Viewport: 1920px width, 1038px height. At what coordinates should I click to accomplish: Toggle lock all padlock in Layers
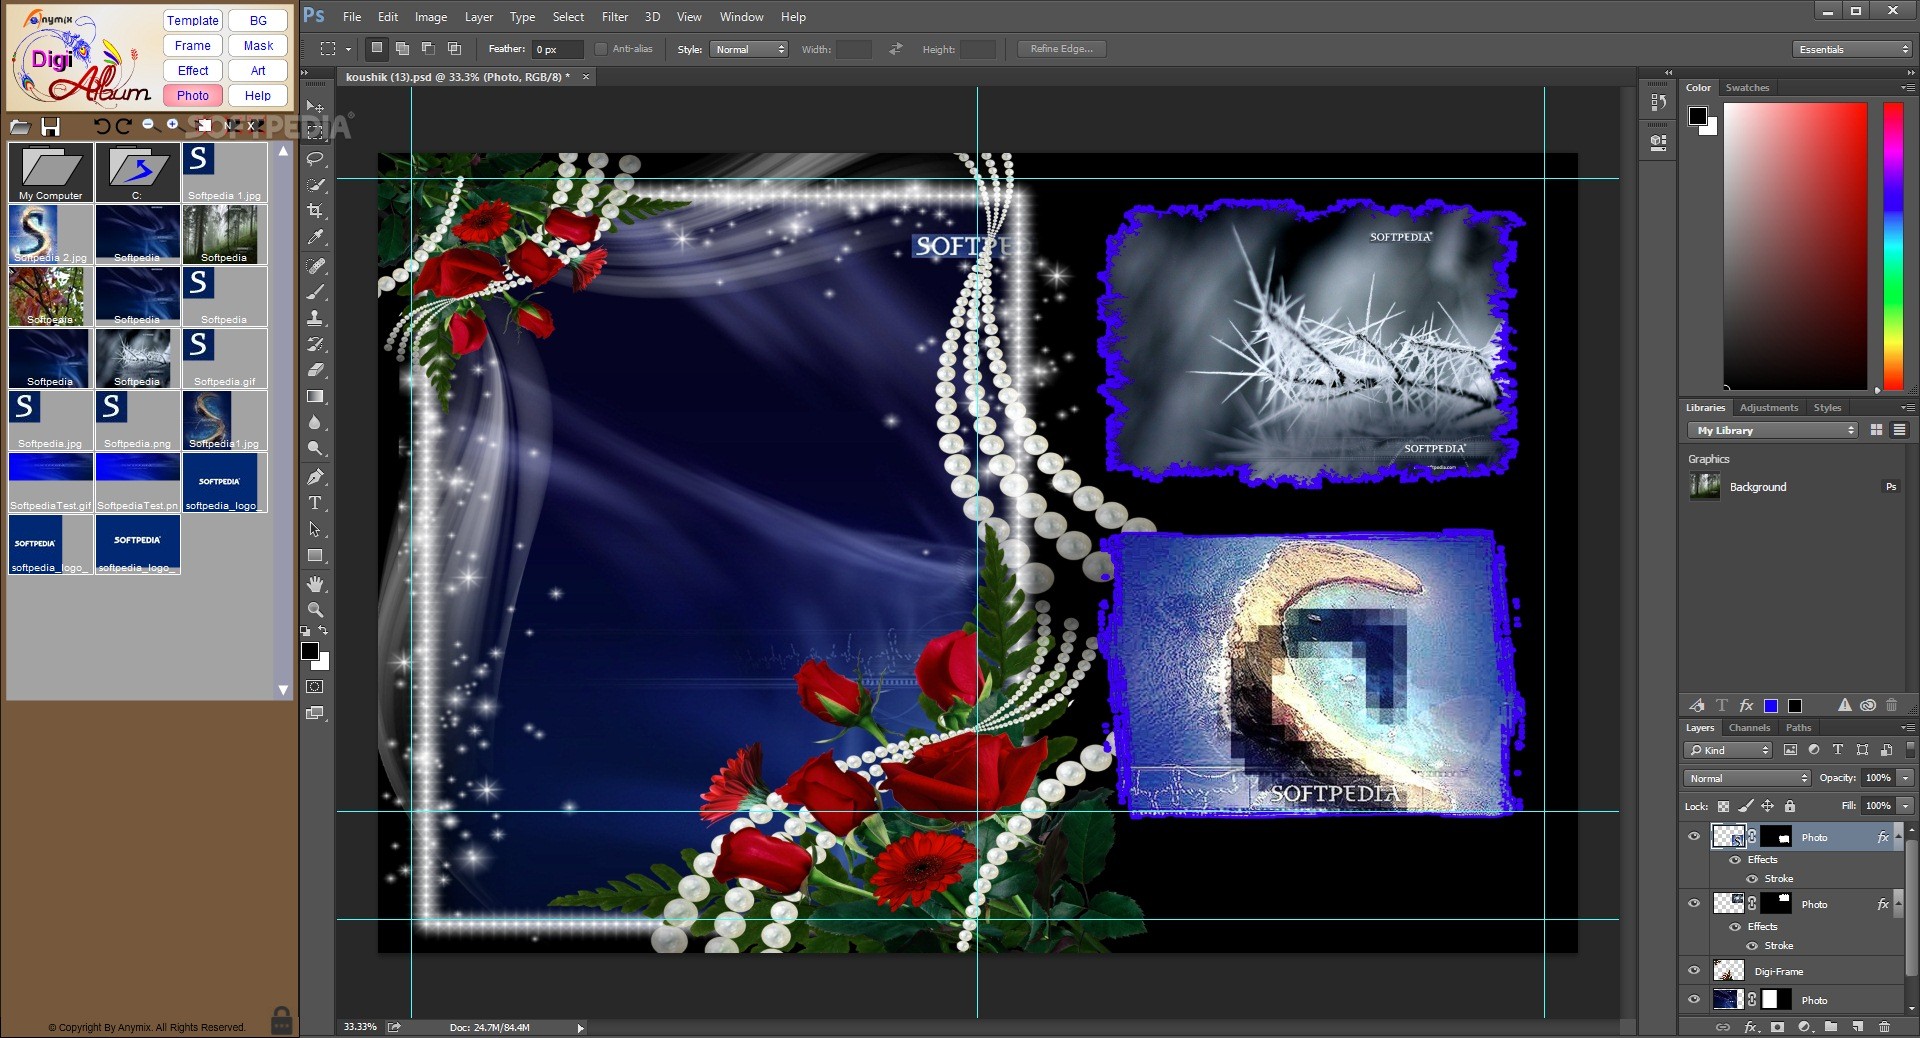pyautogui.click(x=1790, y=806)
